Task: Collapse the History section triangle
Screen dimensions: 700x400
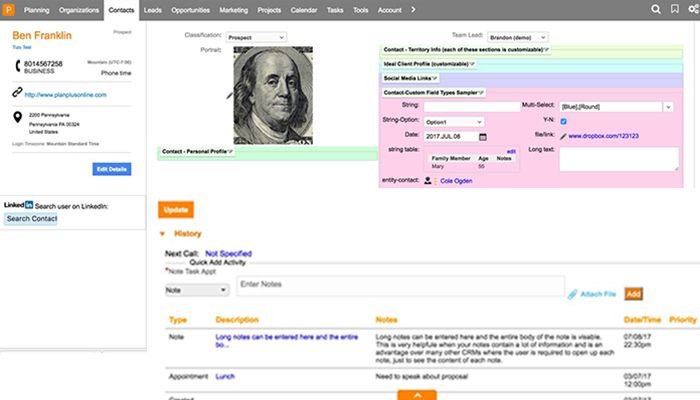Action: (x=162, y=233)
